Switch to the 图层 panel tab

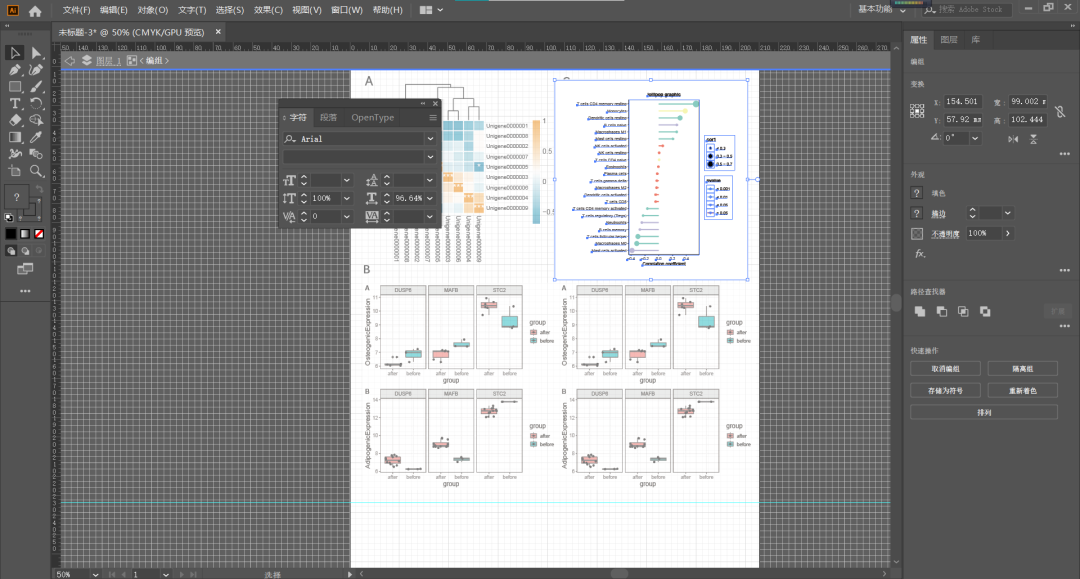pyautogui.click(x=948, y=40)
